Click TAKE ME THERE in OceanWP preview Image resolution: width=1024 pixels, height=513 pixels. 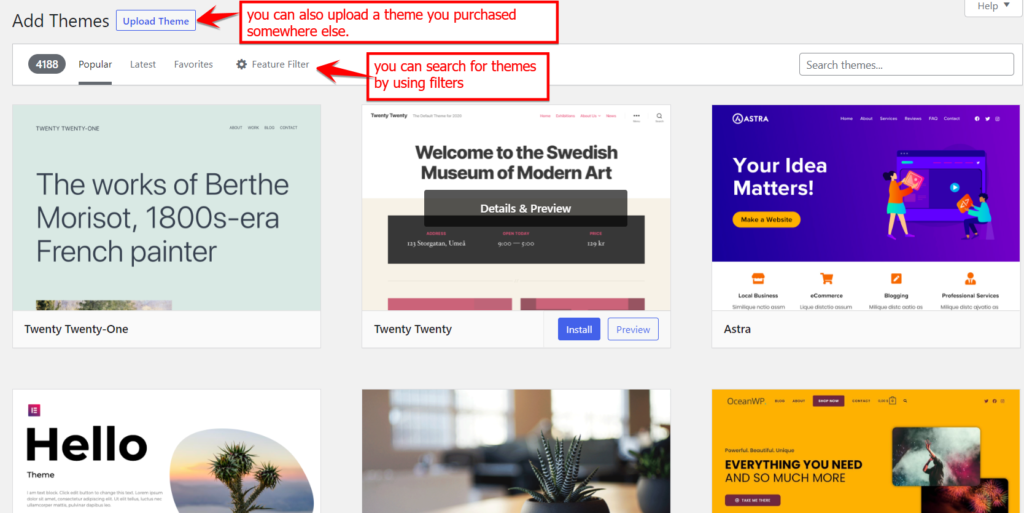tap(752, 501)
